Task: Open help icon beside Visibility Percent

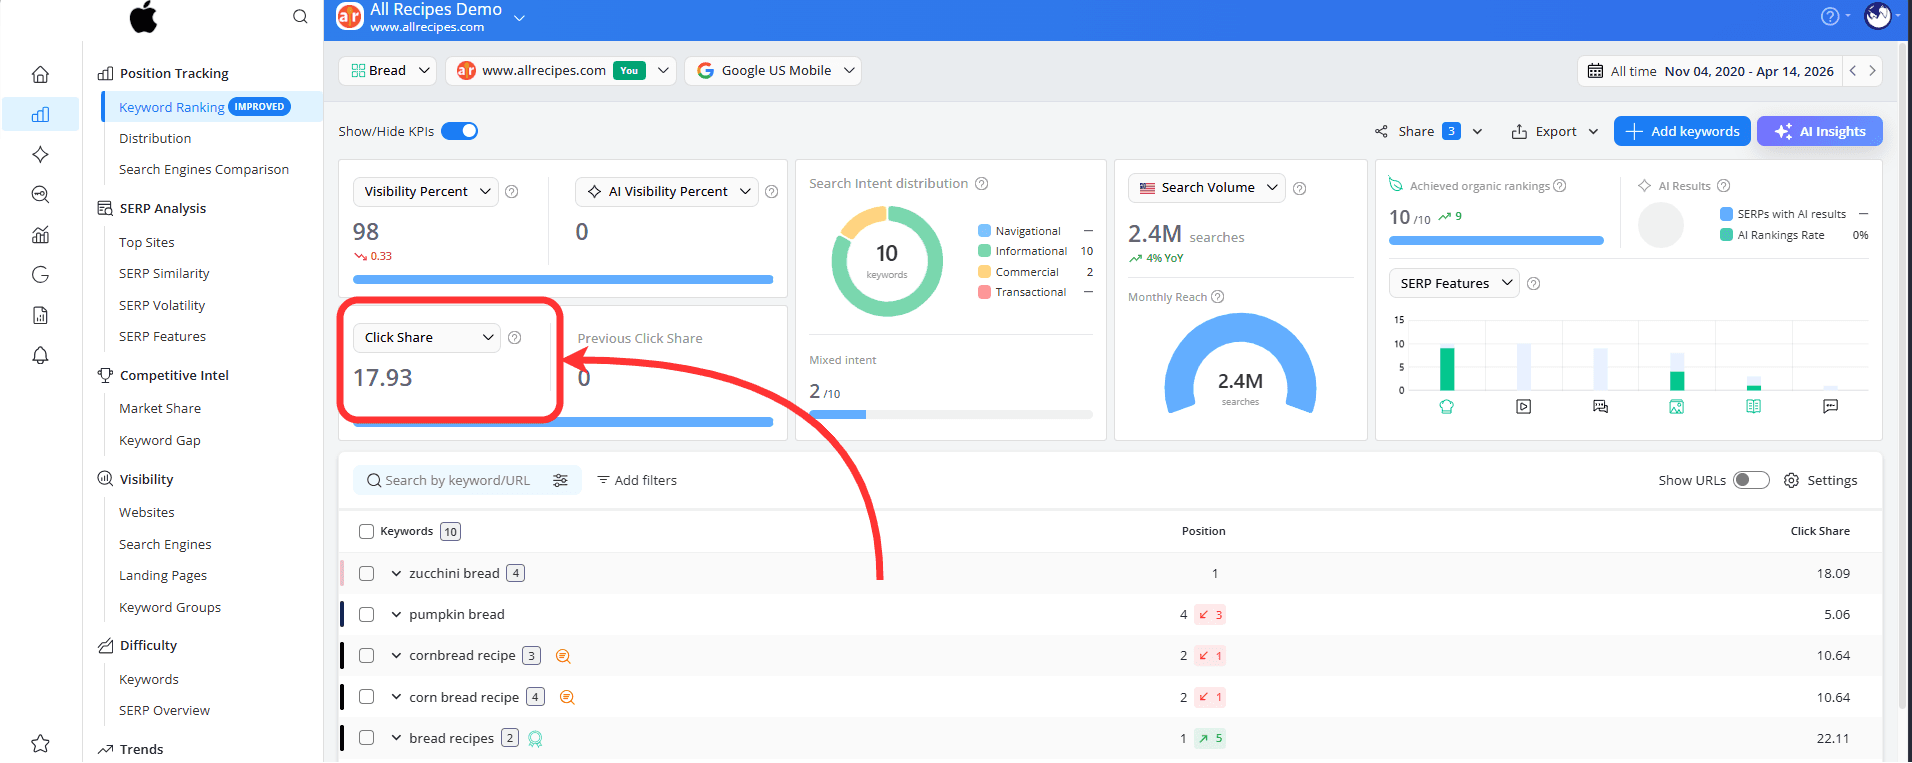Action: tap(512, 191)
